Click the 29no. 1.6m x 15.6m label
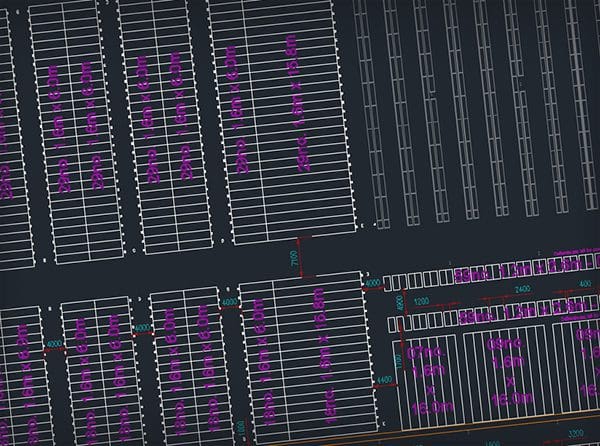This screenshot has height=446, width=600. click(x=298, y=103)
